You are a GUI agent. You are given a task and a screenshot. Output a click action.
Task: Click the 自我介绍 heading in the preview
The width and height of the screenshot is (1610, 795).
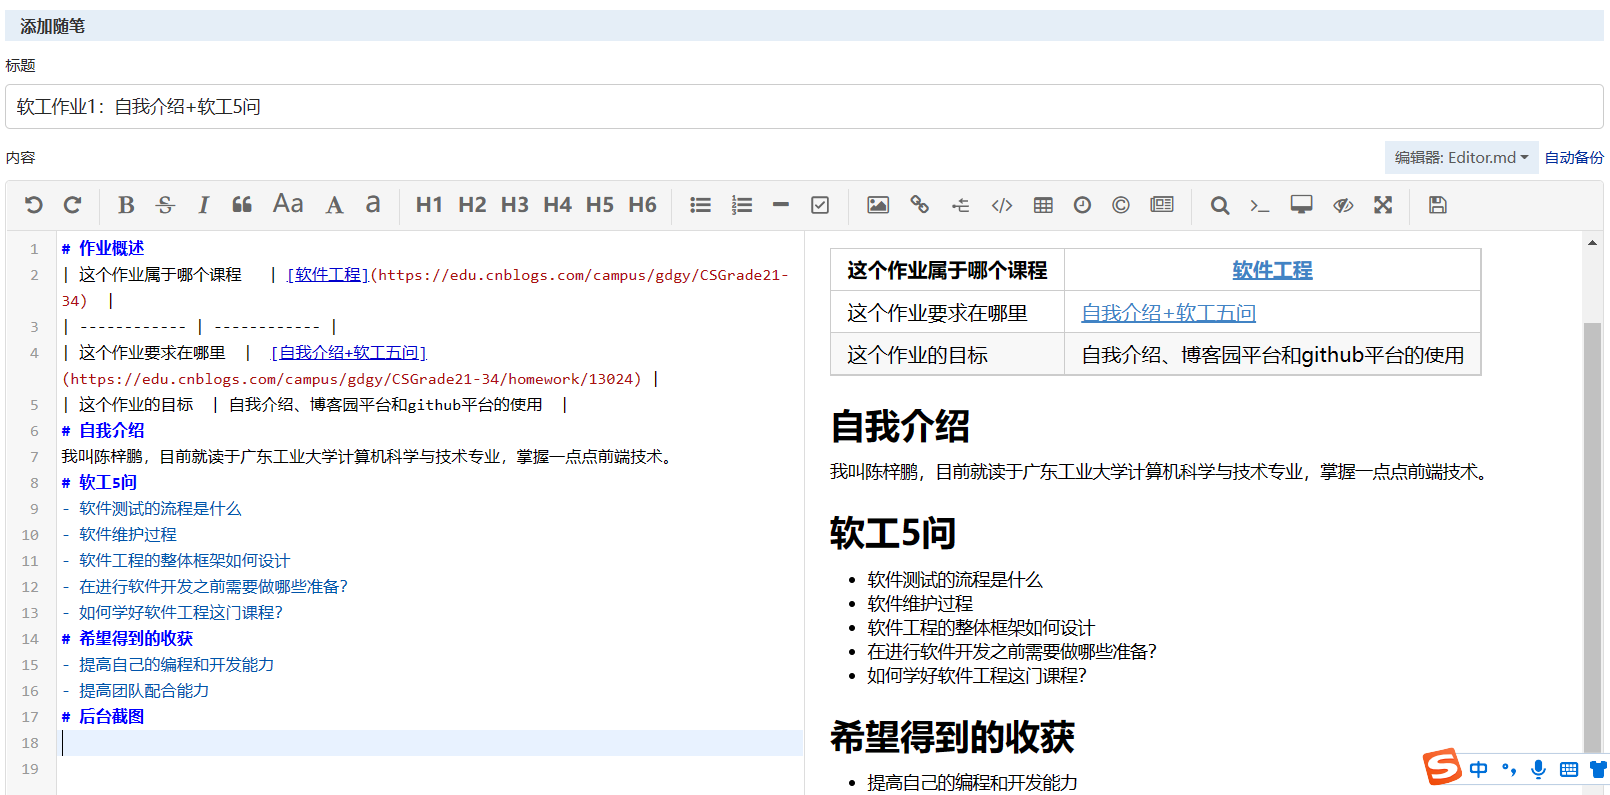[900, 426]
